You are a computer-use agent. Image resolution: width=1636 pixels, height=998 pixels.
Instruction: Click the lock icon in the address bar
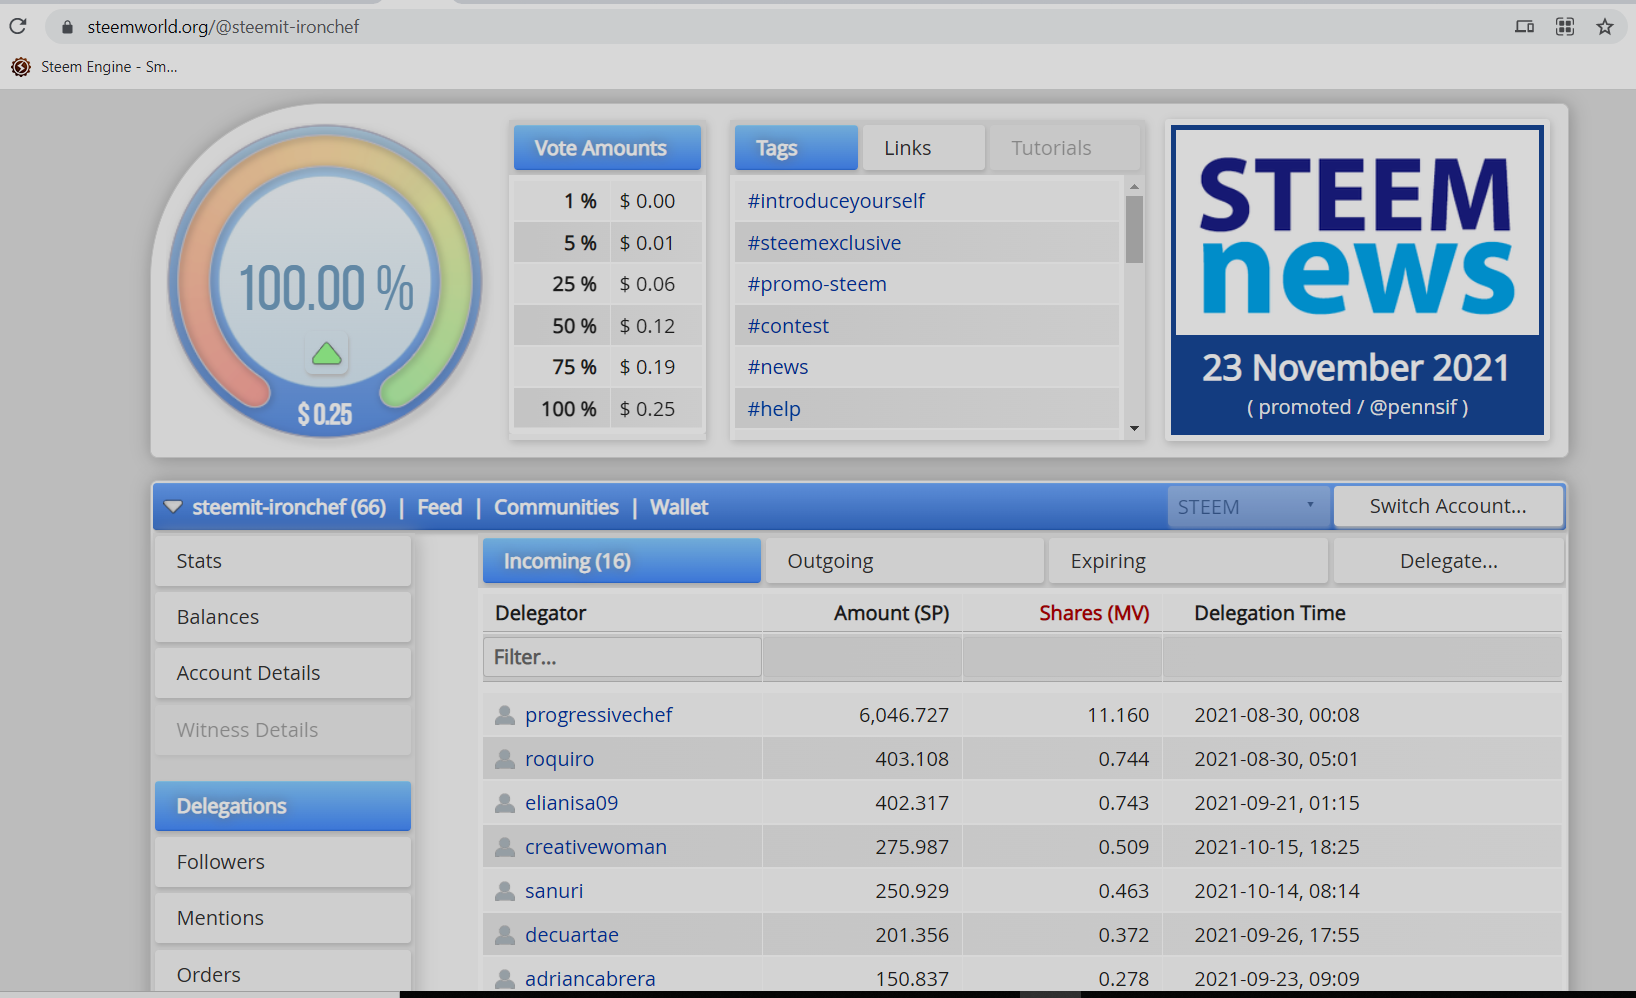click(x=68, y=27)
